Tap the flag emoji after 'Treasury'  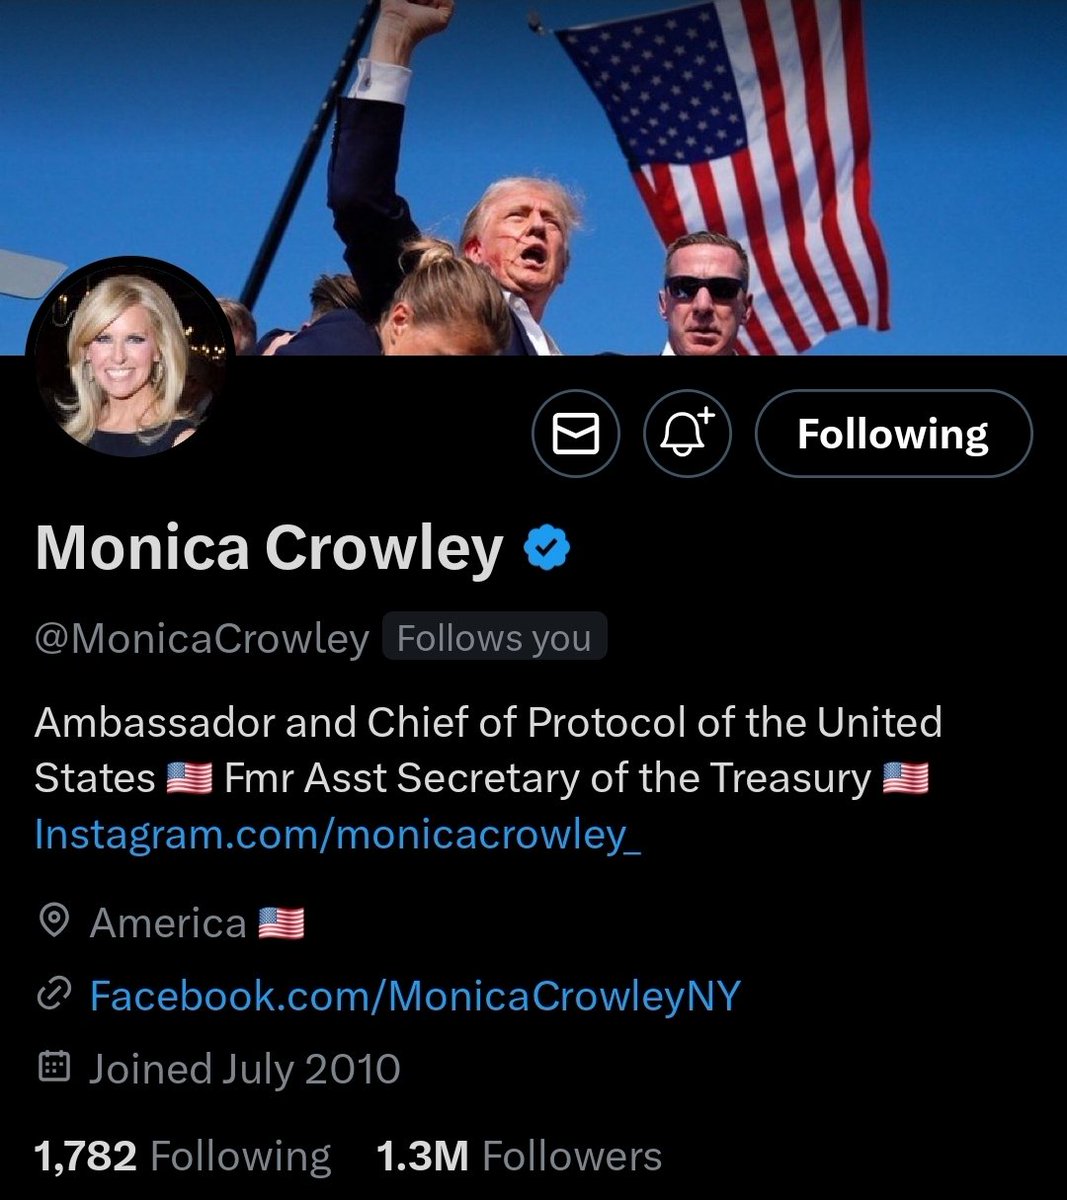coord(906,778)
